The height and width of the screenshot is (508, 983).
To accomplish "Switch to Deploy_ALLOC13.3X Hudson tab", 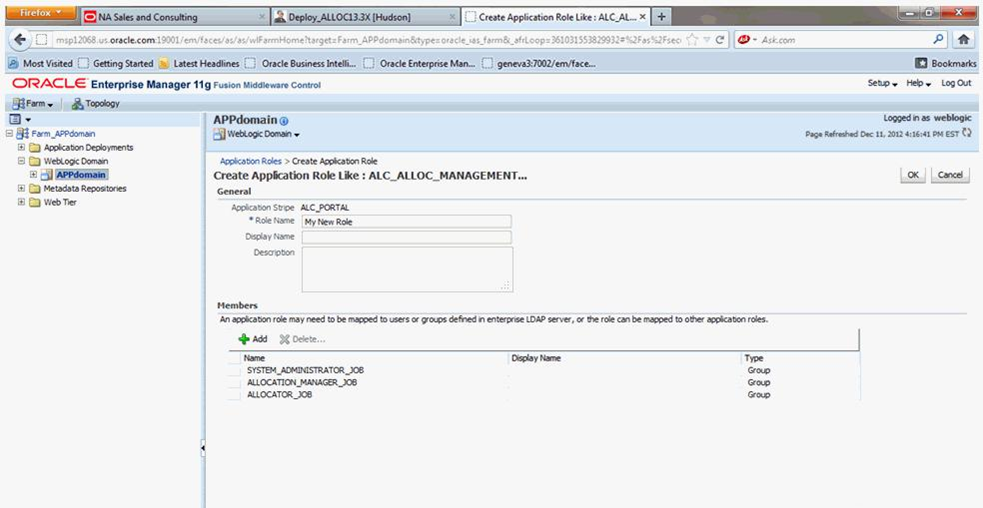I will tap(365, 17).
